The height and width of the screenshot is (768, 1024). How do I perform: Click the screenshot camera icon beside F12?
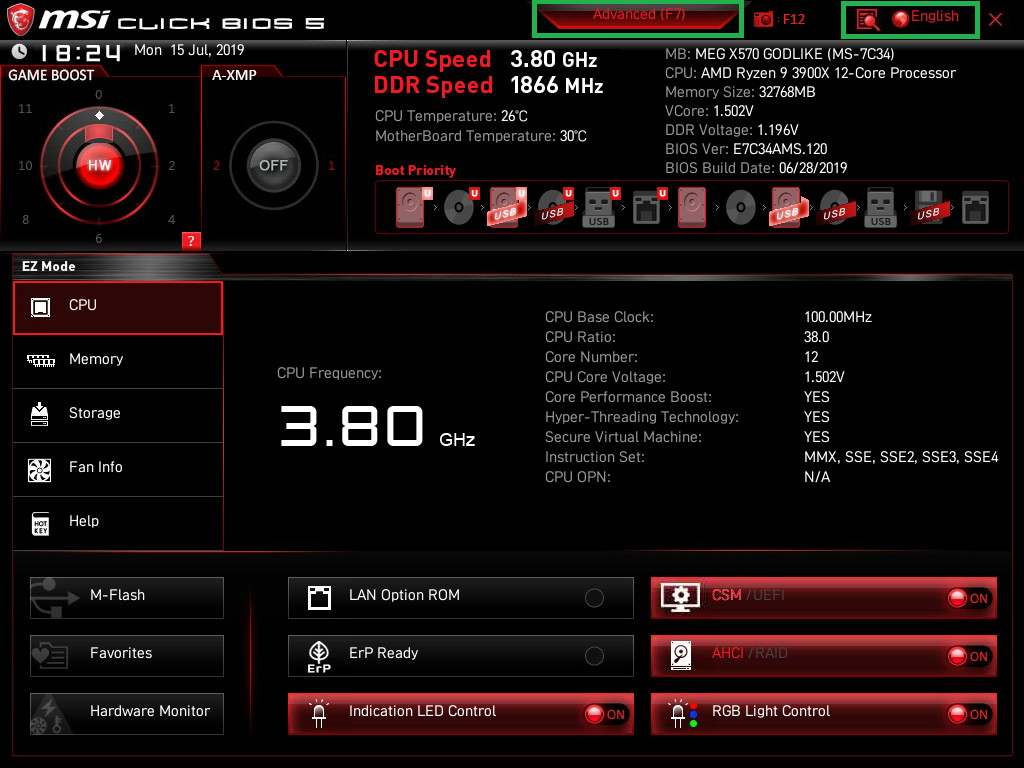click(x=763, y=19)
